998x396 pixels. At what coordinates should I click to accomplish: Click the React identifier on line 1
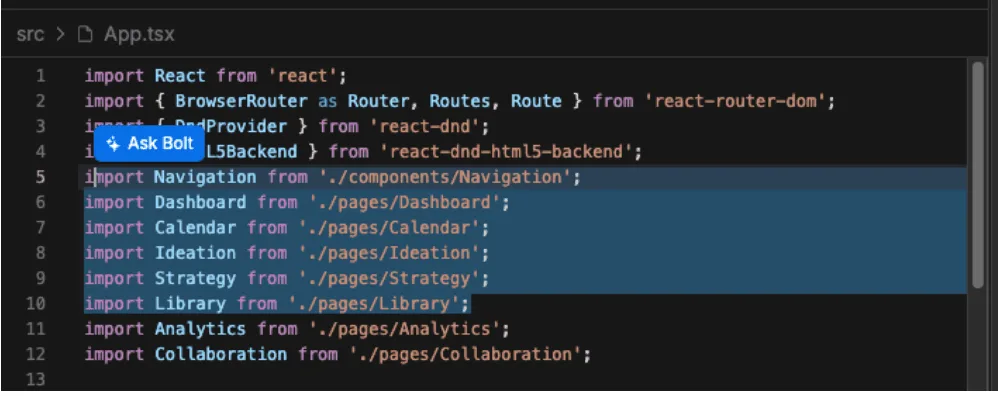tap(180, 76)
